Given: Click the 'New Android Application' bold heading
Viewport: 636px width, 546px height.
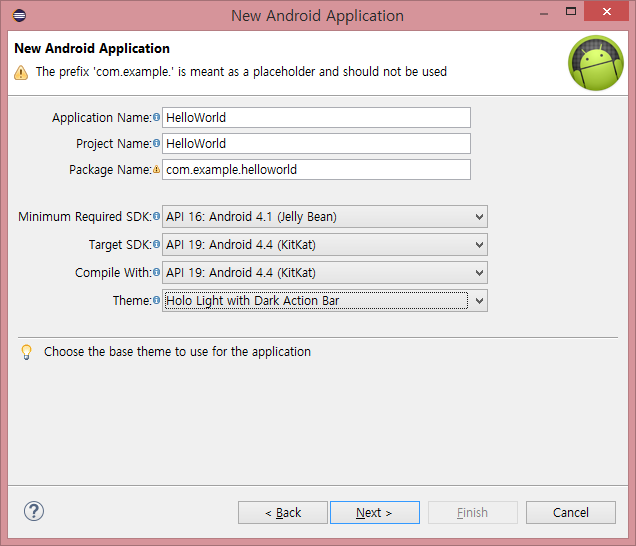Looking at the screenshot, I should pos(92,48).
